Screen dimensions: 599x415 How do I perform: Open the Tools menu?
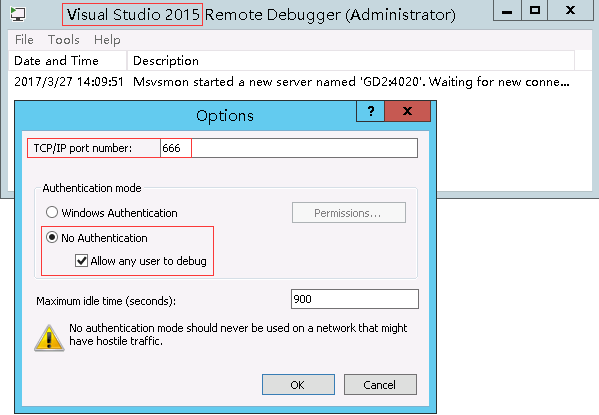coord(63,40)
